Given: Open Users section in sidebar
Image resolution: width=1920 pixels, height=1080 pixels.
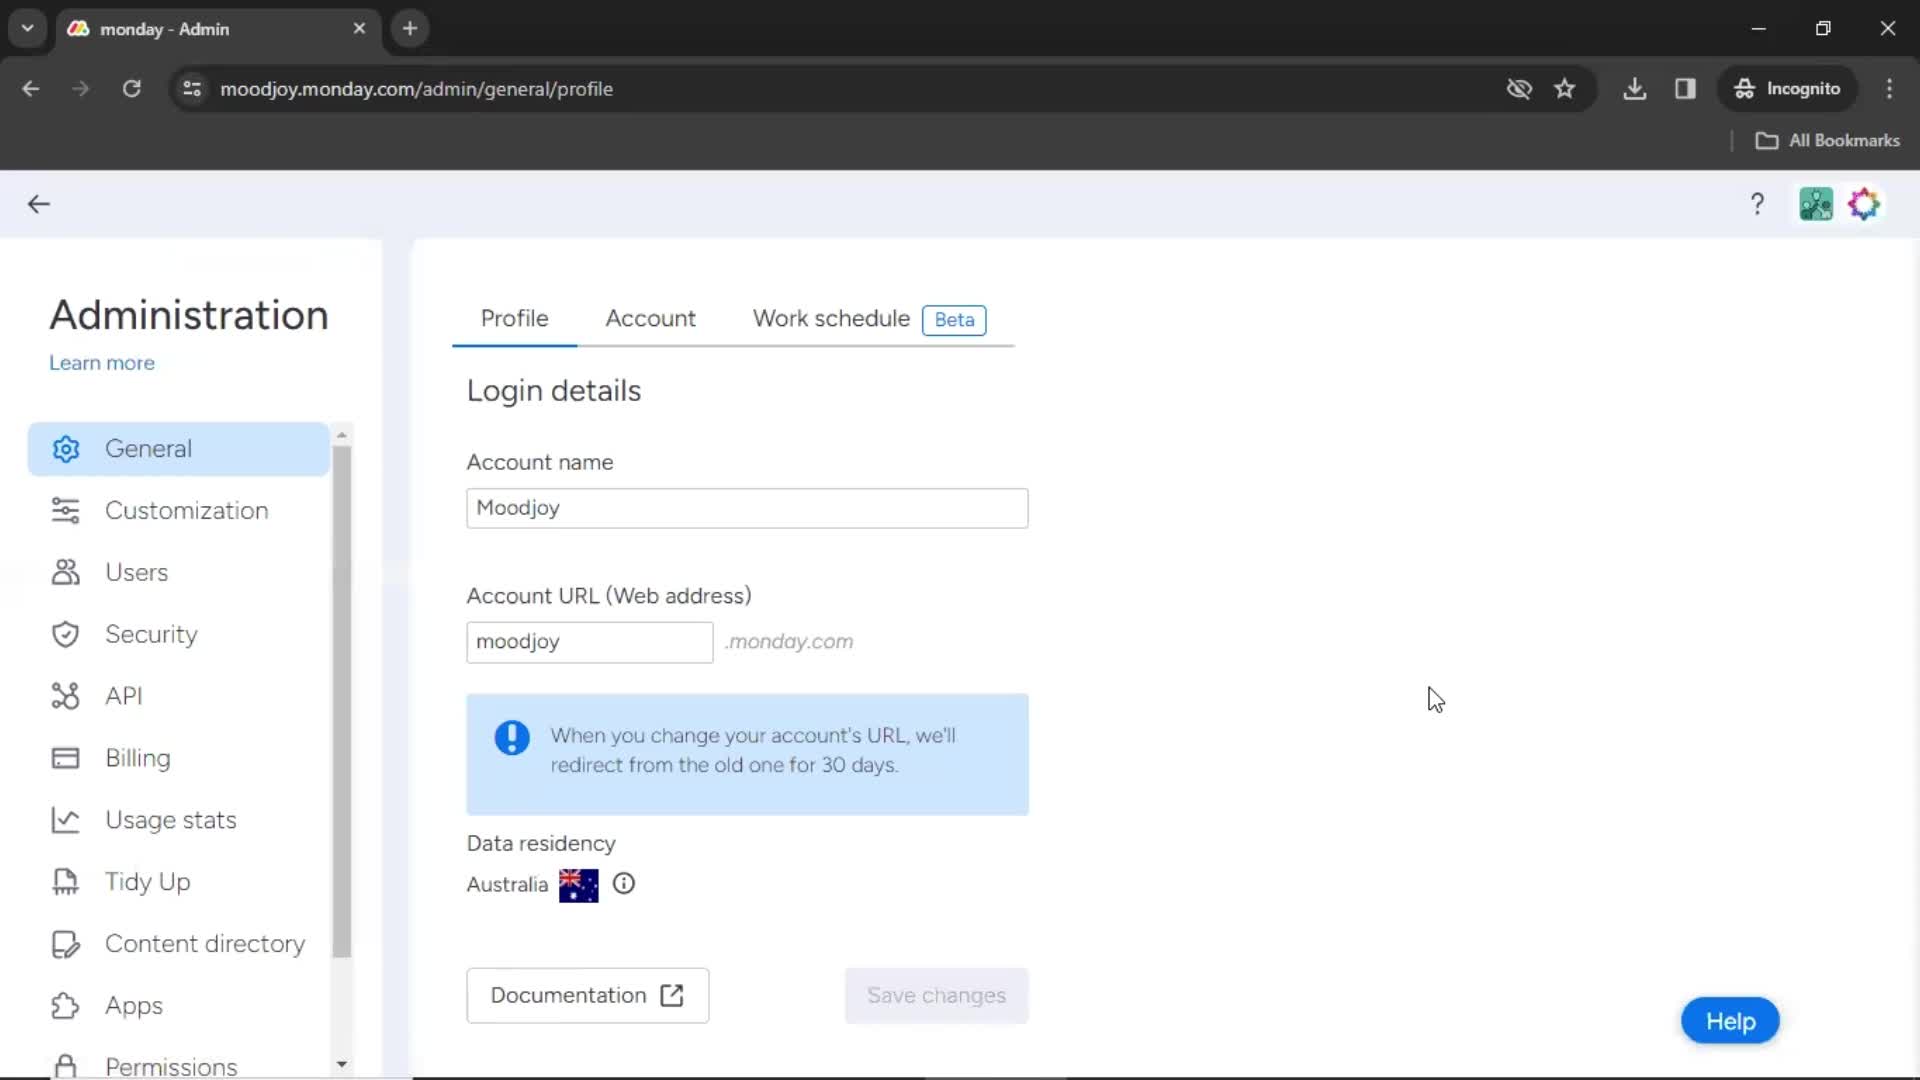Looking at the screenshot, I should pos(136,573).
